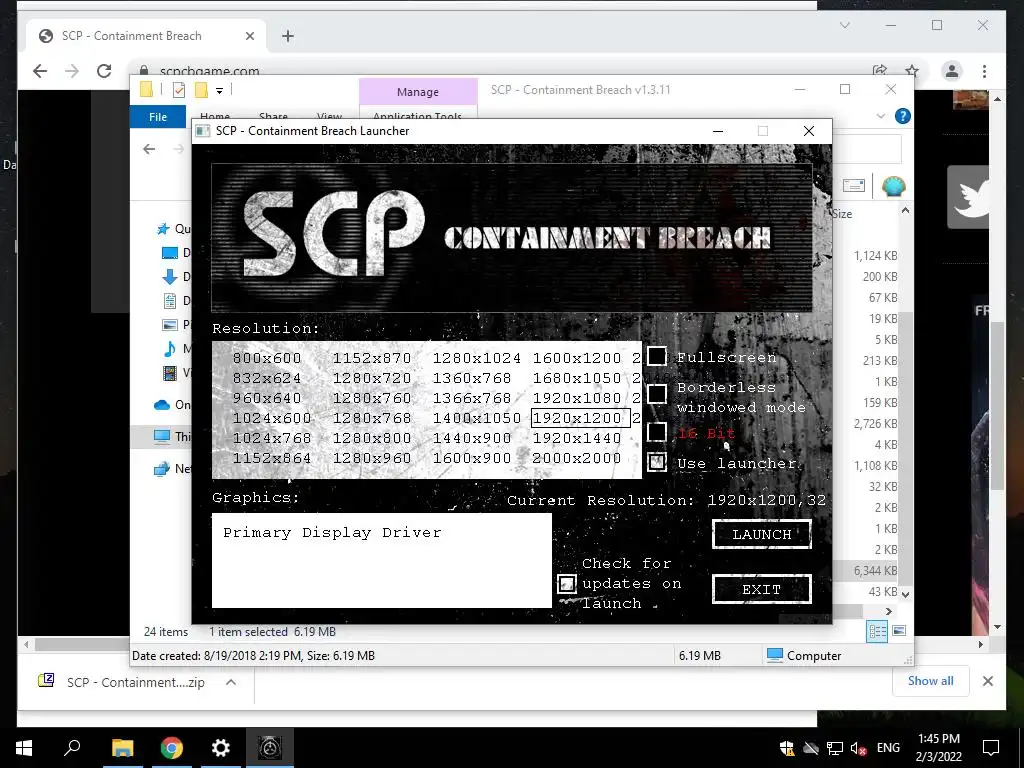Click the EXIT button in launcher
Image resolution: width=1024 pixels, height=768 pixels.
761,589
